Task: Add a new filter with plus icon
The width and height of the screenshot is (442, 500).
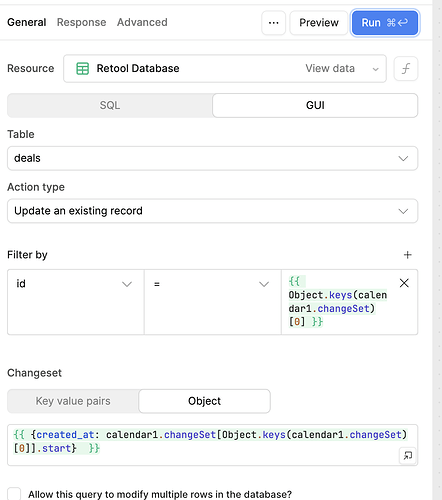Action: click(x=407, y=255)
